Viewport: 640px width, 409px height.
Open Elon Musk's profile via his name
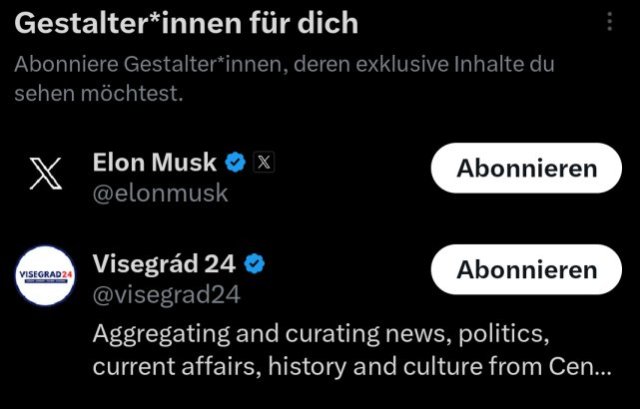pos(155,162)
